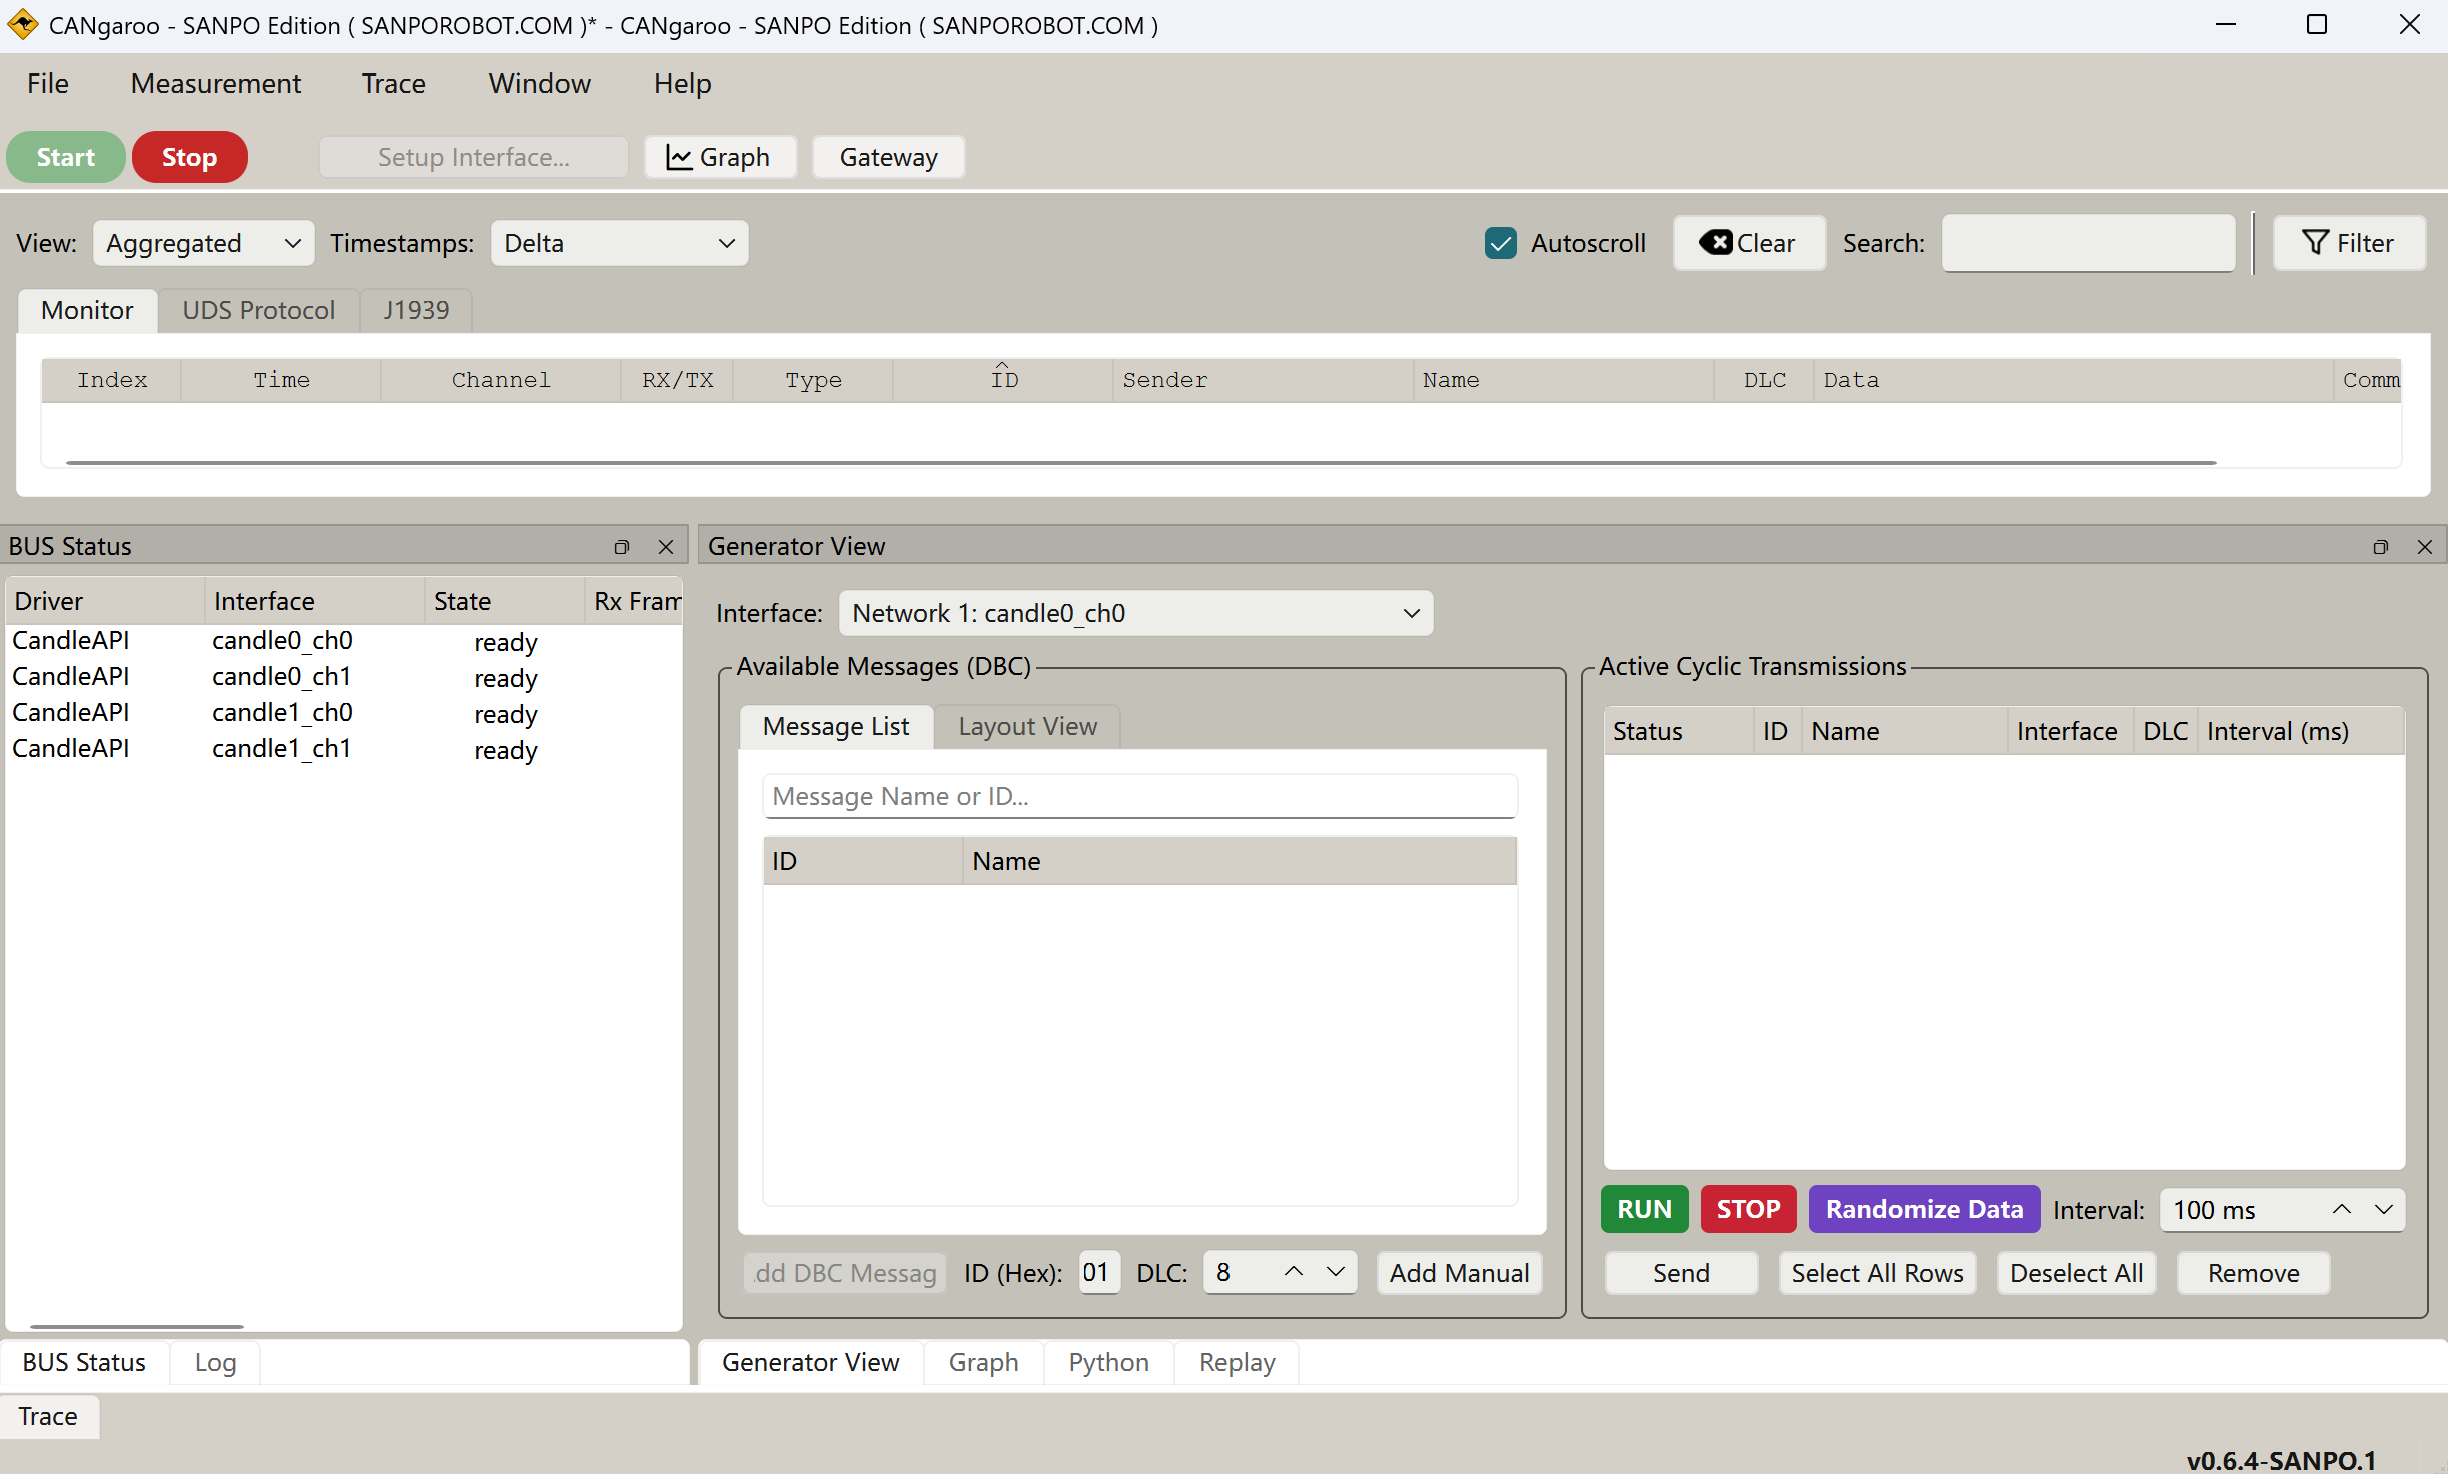
Task: Switch to the J1939 tab
Action: pos(416,311)
